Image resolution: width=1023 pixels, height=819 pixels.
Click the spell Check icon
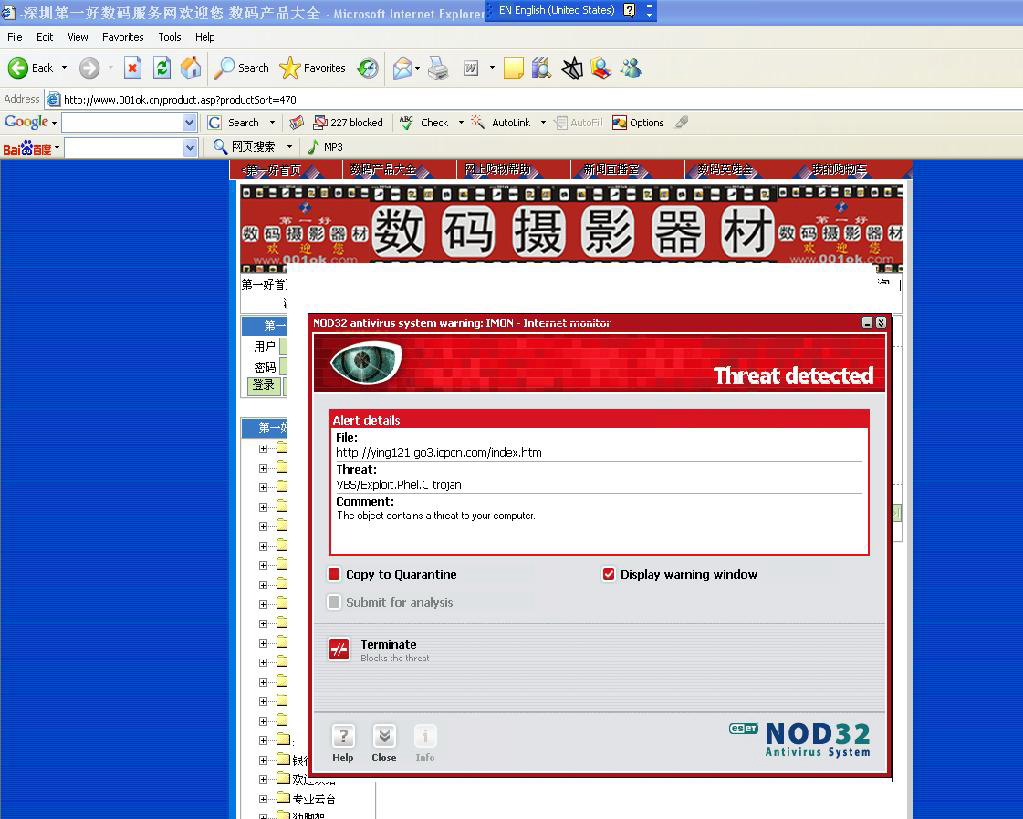point(406,122)
